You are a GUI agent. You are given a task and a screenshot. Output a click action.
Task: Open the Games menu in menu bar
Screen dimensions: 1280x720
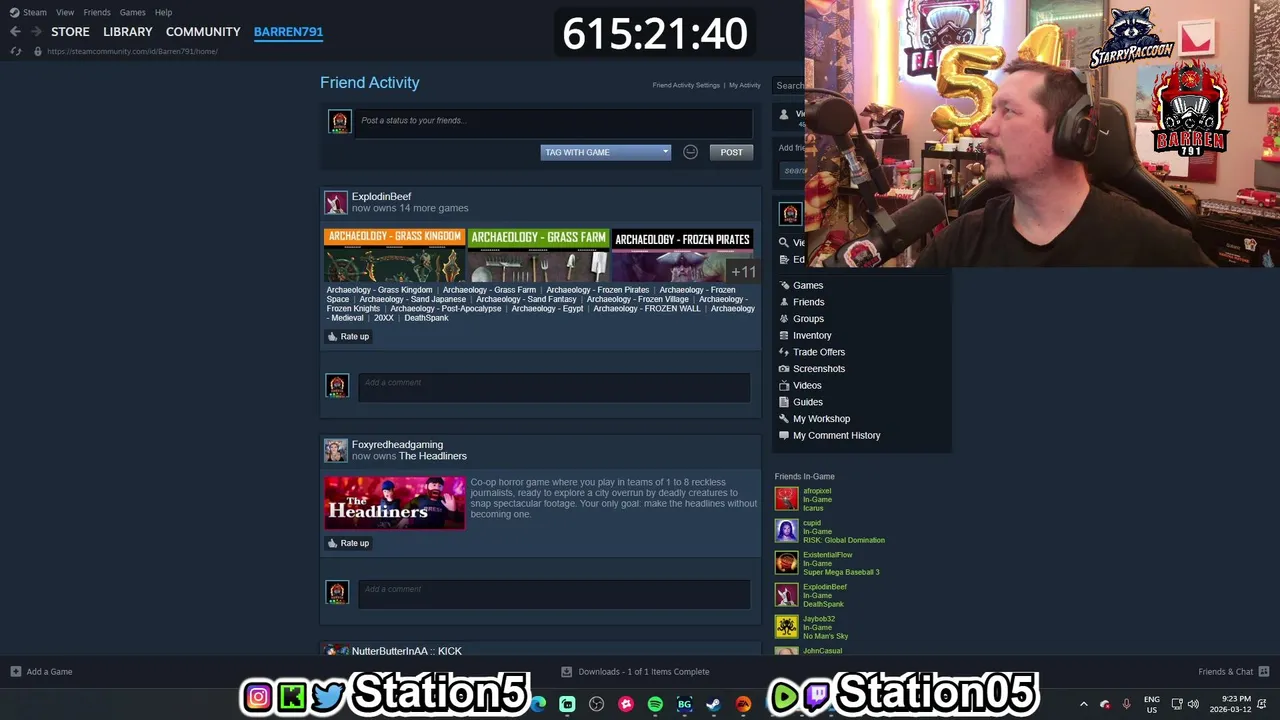tap(132, 12)
